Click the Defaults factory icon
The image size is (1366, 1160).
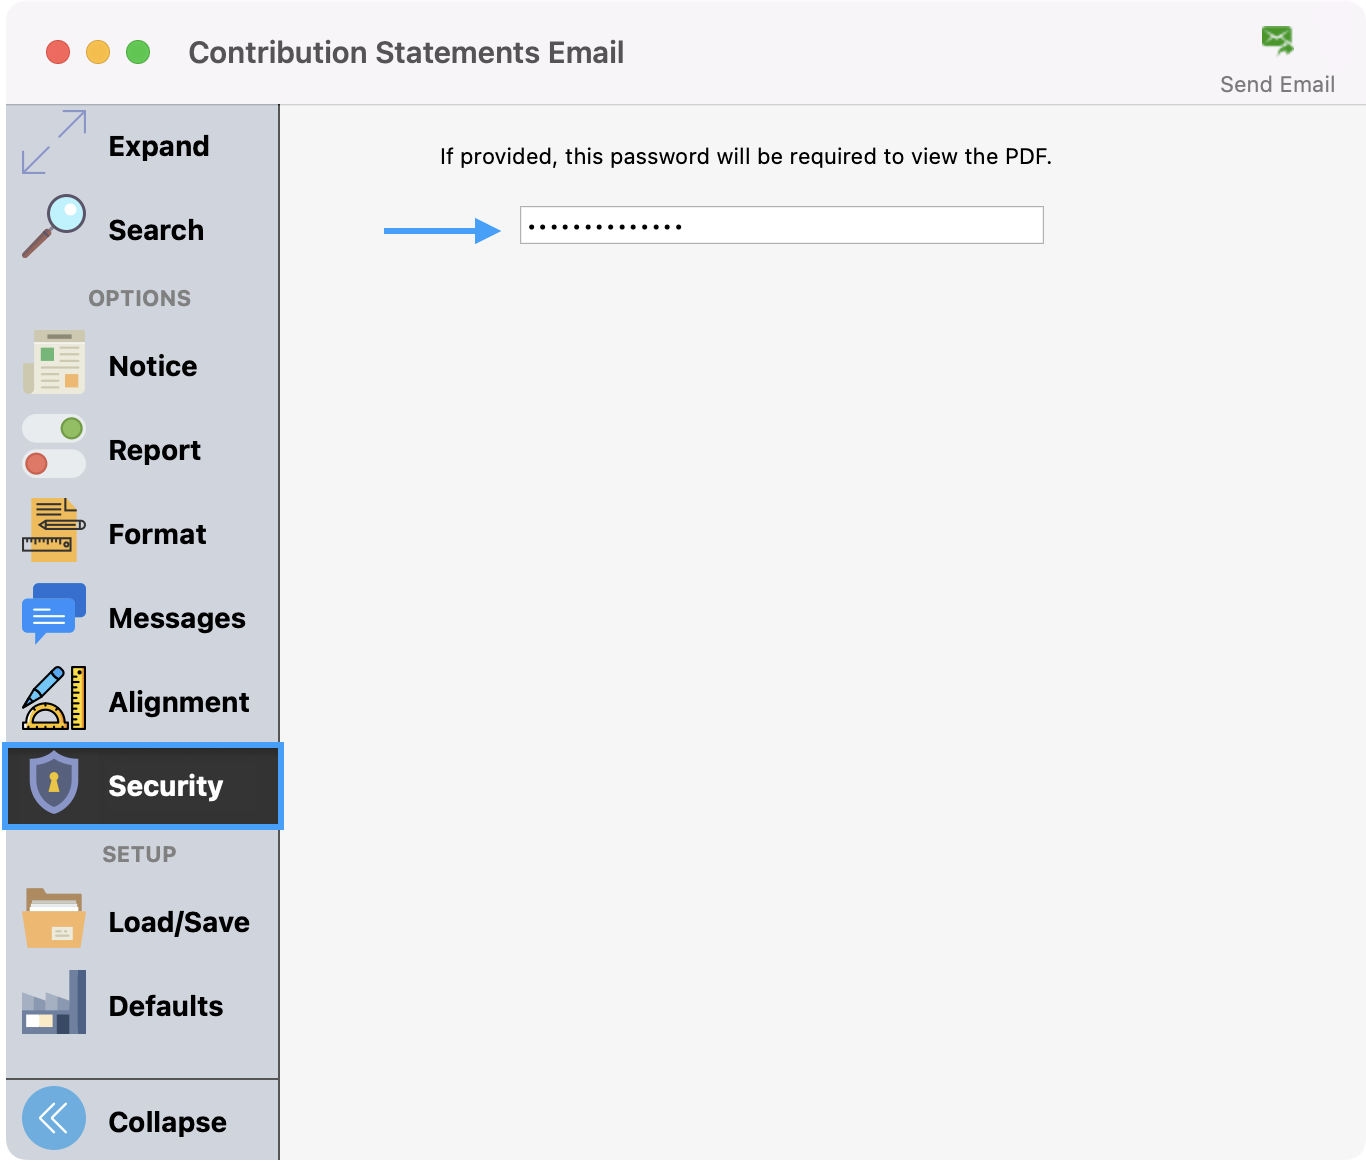click(54, 1002)
